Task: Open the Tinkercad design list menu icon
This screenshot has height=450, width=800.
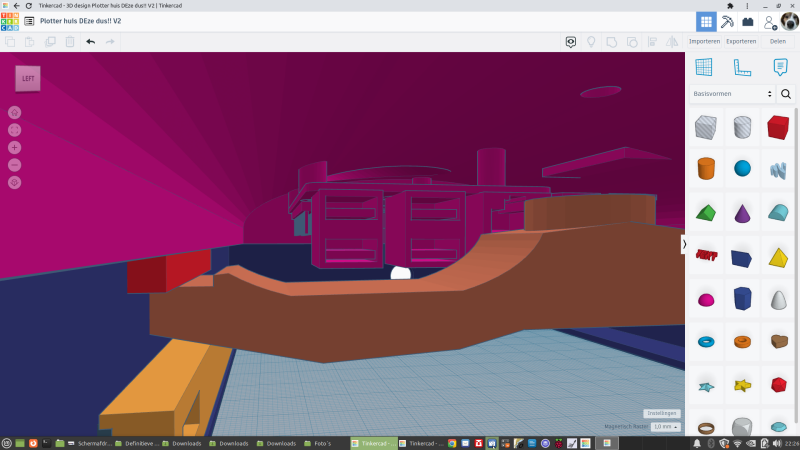Action: click(29, 21)
